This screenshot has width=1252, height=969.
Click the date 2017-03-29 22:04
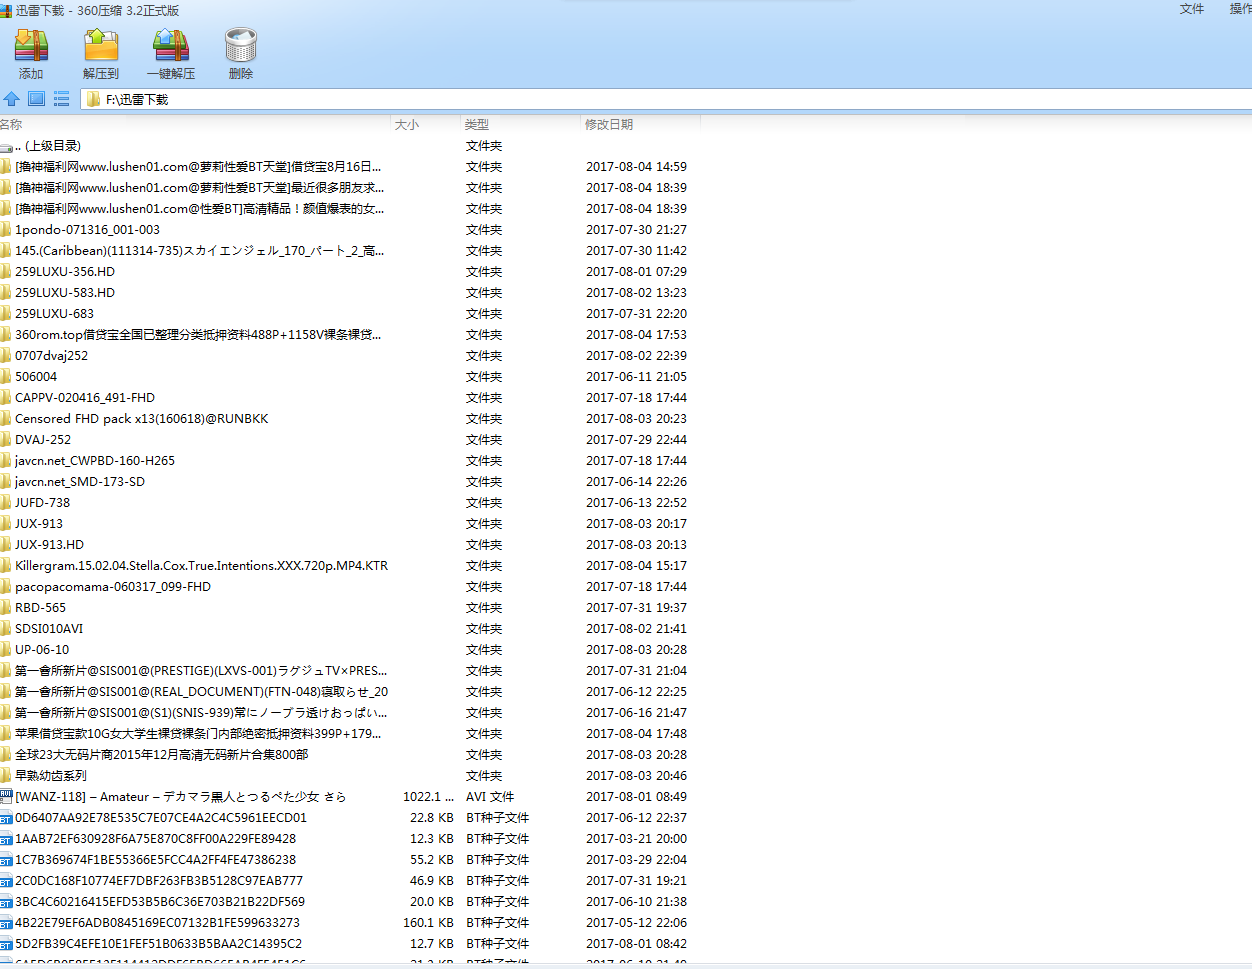[x=636, y=860]
